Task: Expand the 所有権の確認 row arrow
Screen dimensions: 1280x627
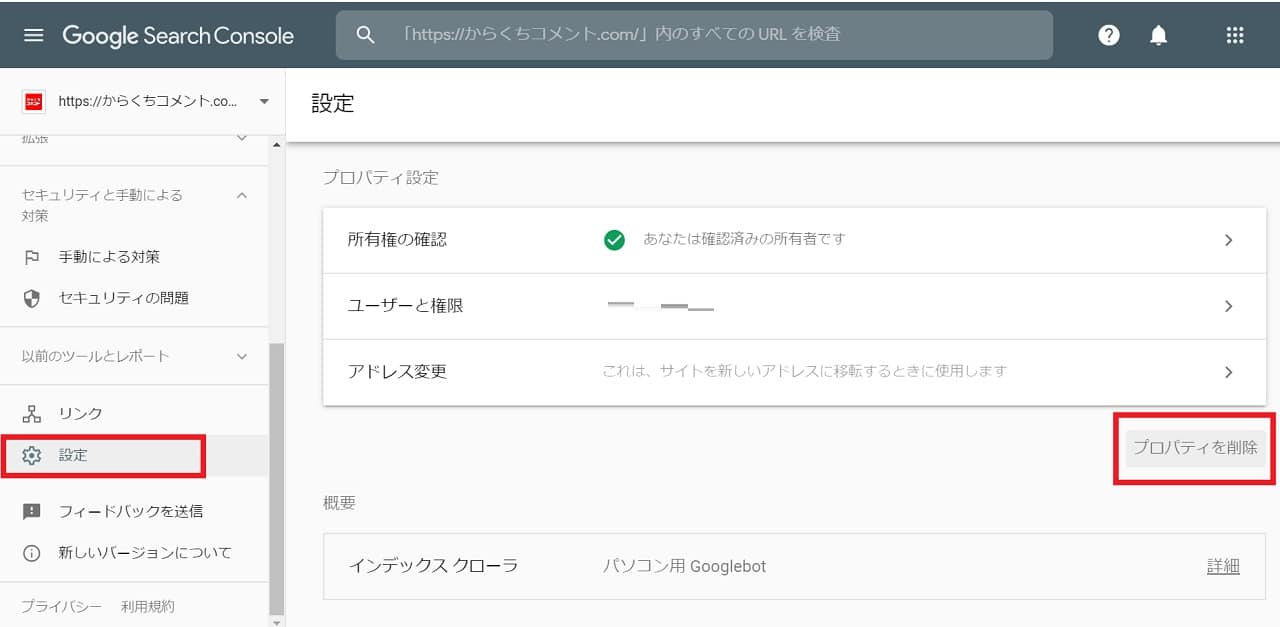Action: [1228, 240]
